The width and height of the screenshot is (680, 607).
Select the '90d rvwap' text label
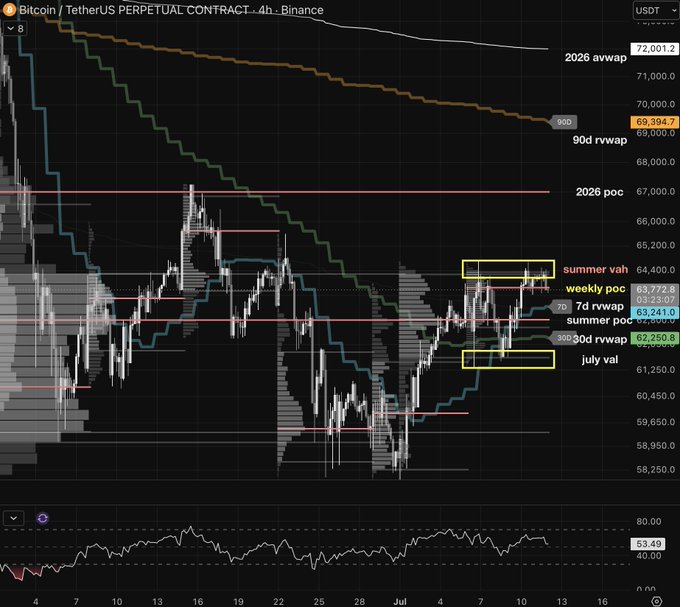coord(599,140)
